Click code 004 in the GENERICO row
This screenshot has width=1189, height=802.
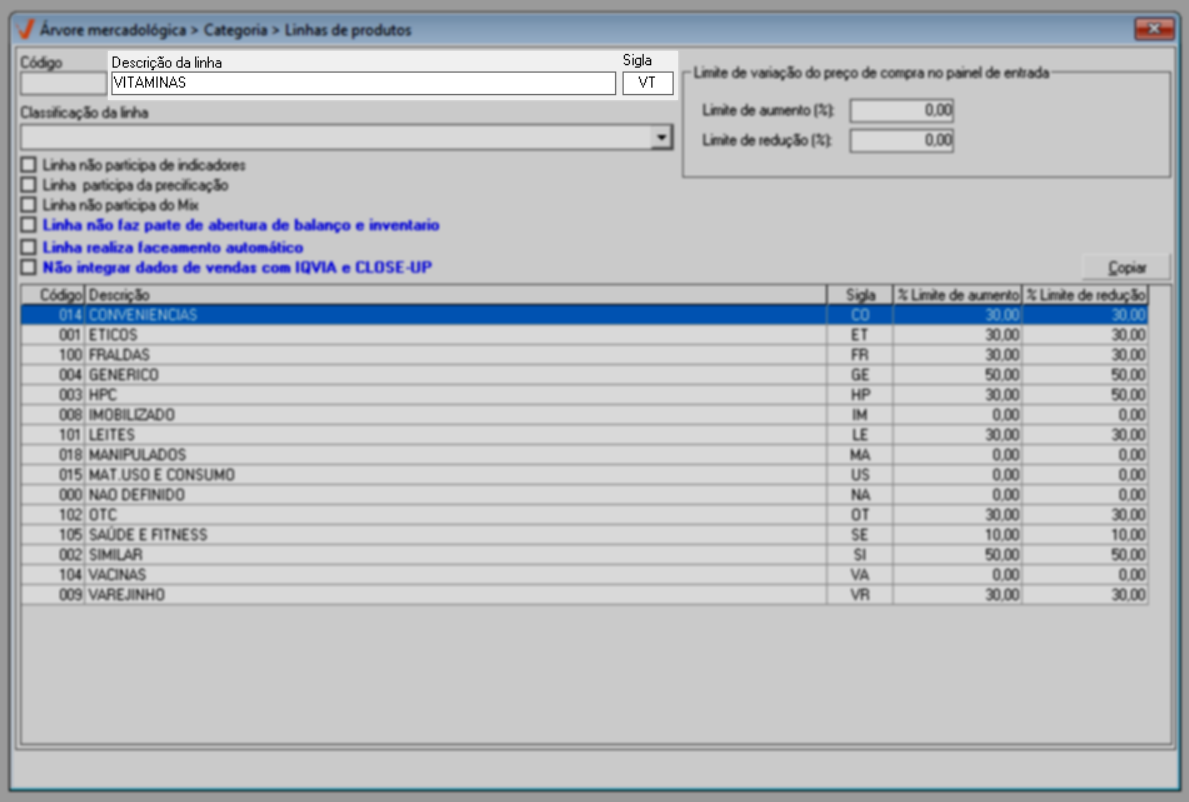coord(70,374)
